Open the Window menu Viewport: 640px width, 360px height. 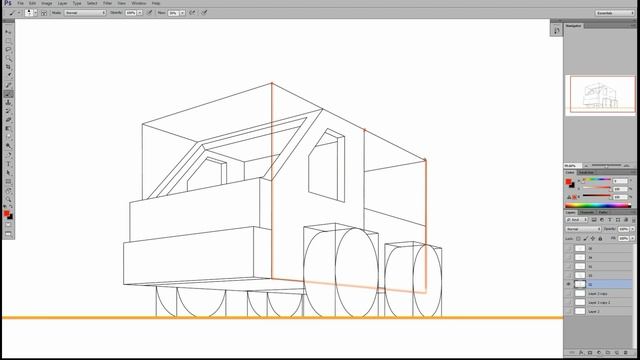tap(139, 3)
